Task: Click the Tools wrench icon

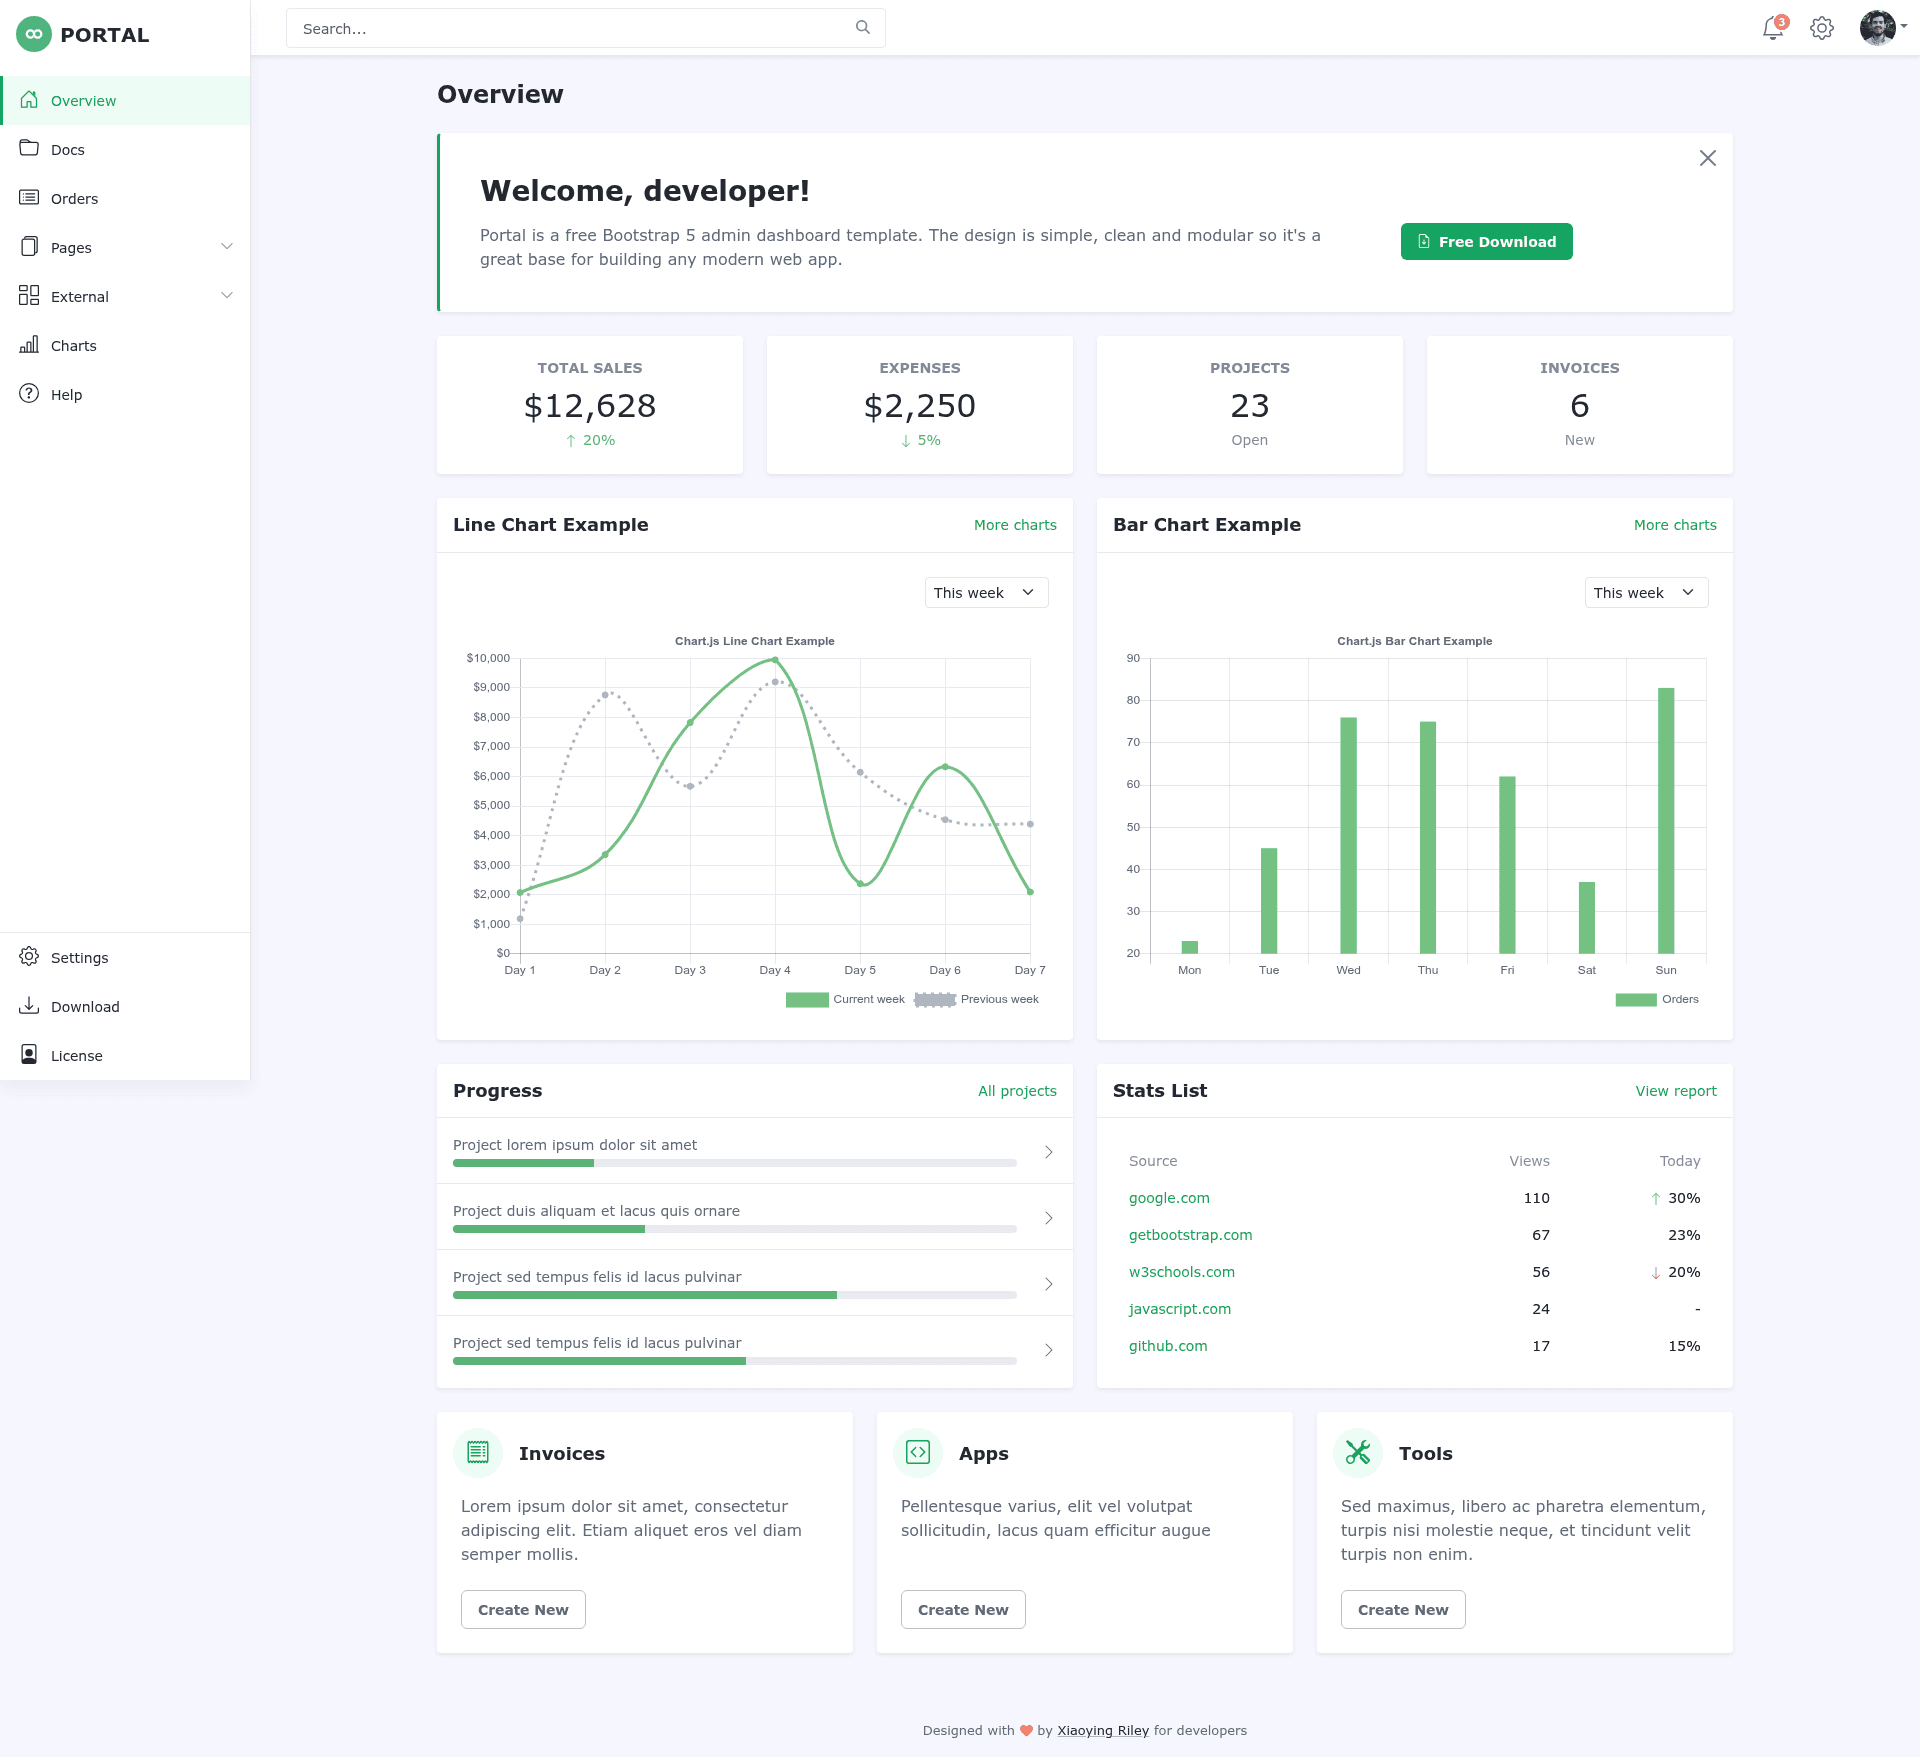Action: click(1358, 1452)
